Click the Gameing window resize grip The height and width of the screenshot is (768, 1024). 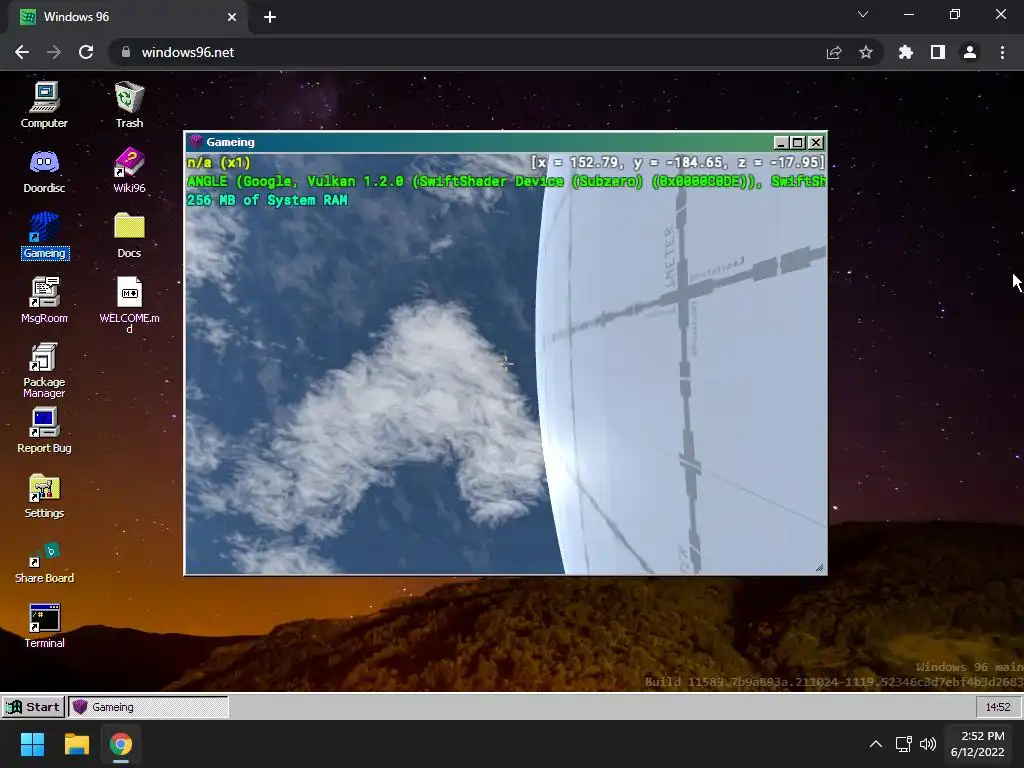[820, 568]
